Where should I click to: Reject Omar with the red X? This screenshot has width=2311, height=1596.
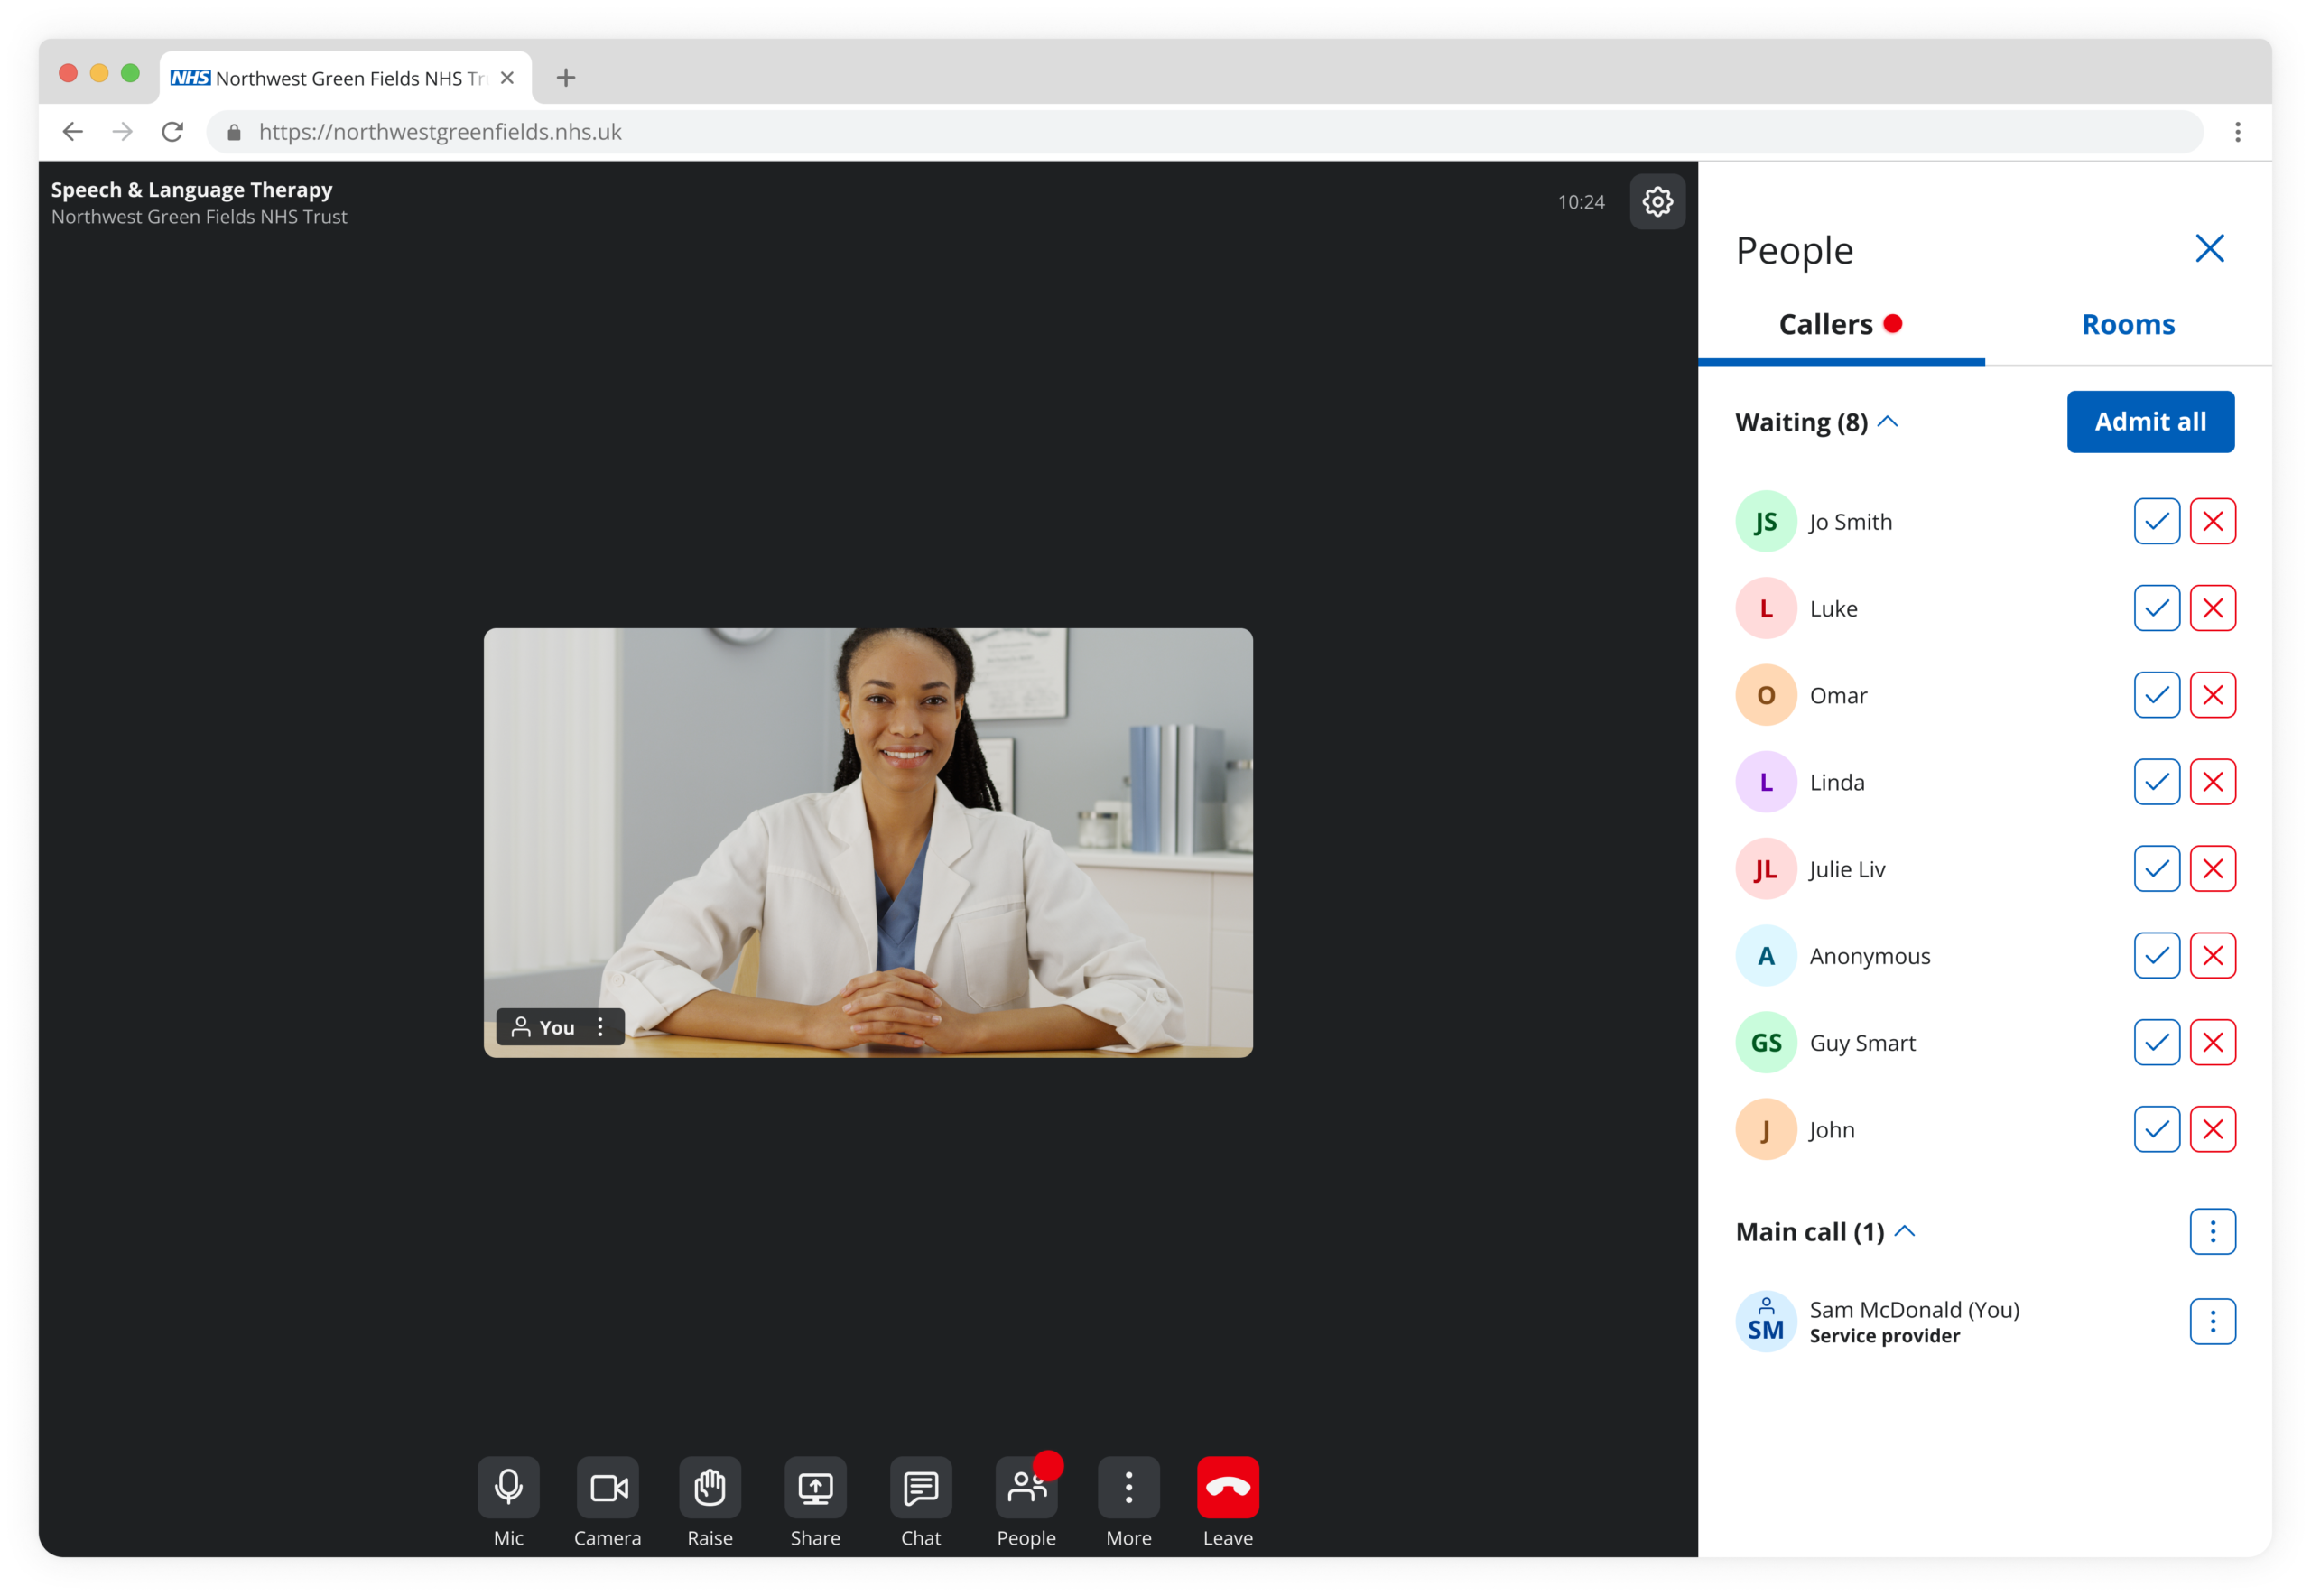[2212, 695]
